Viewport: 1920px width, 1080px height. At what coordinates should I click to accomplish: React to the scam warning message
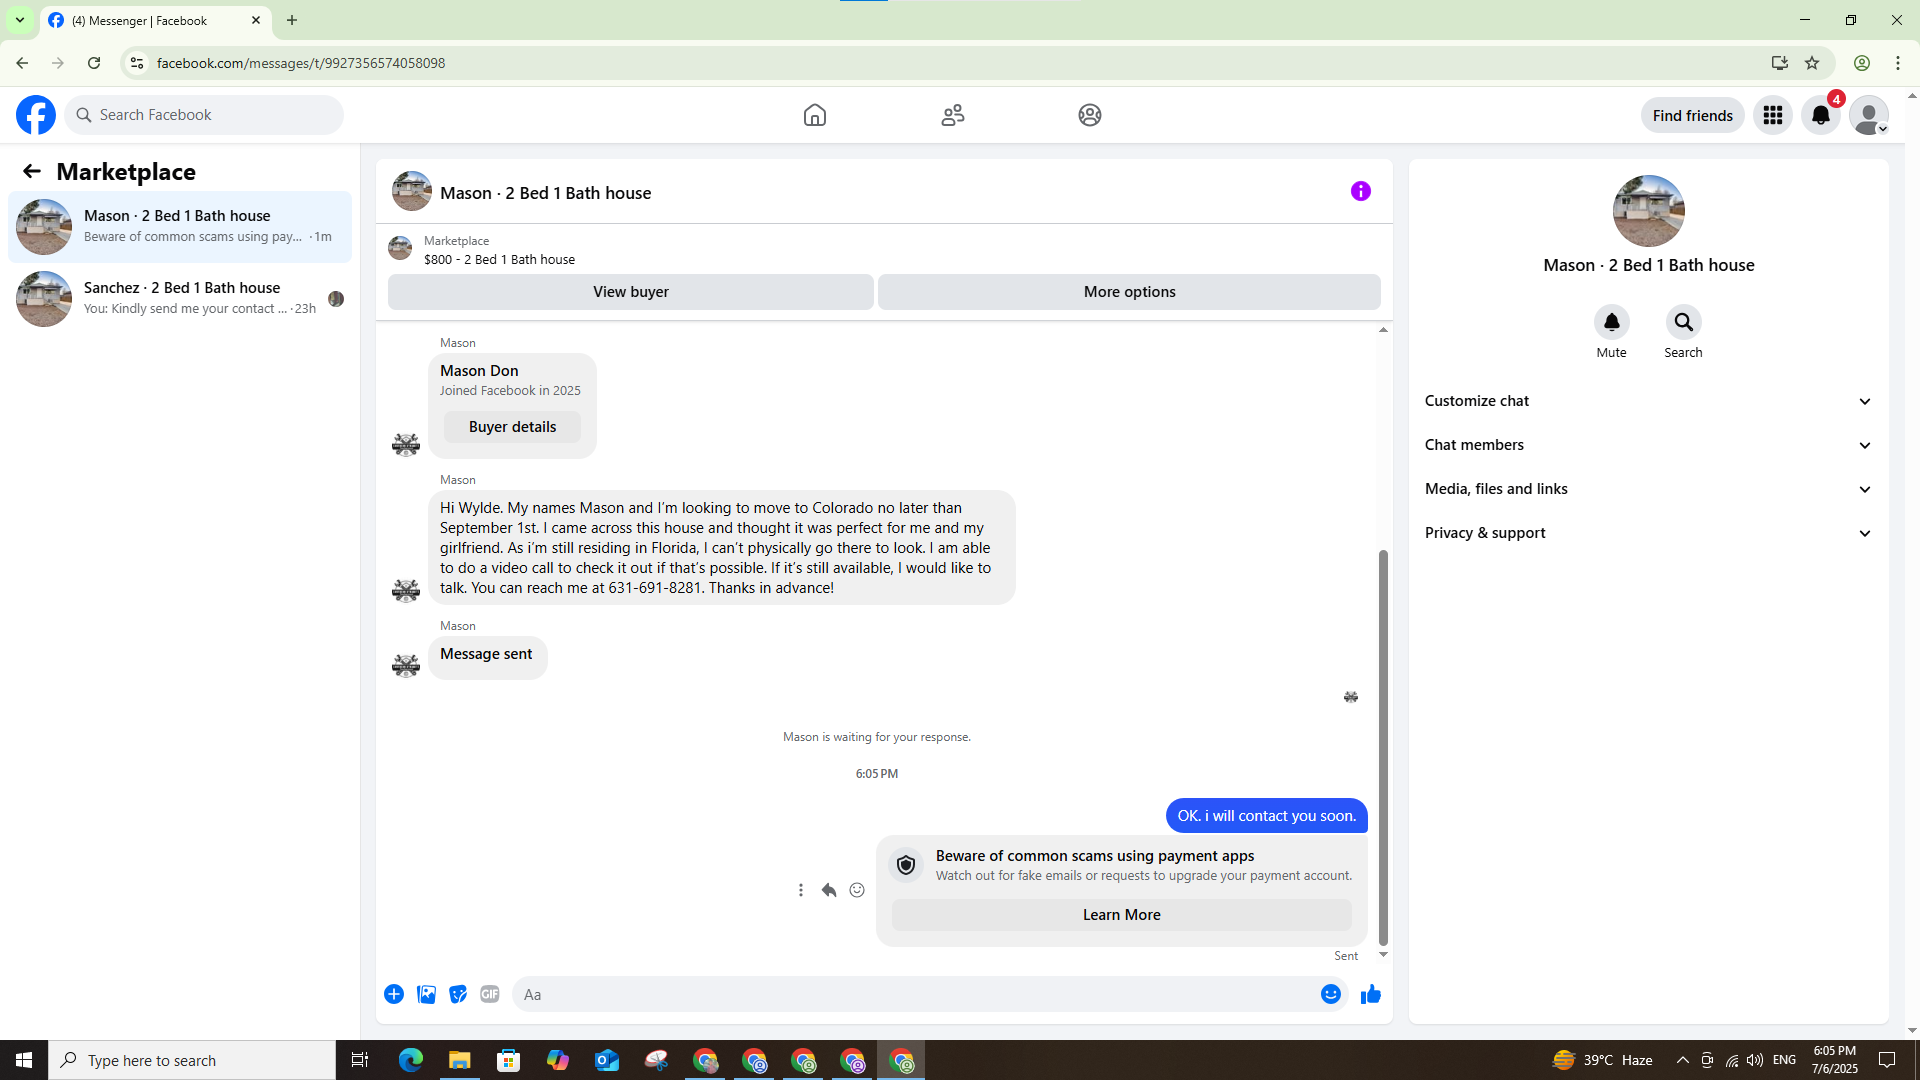[x=857, y=890]
